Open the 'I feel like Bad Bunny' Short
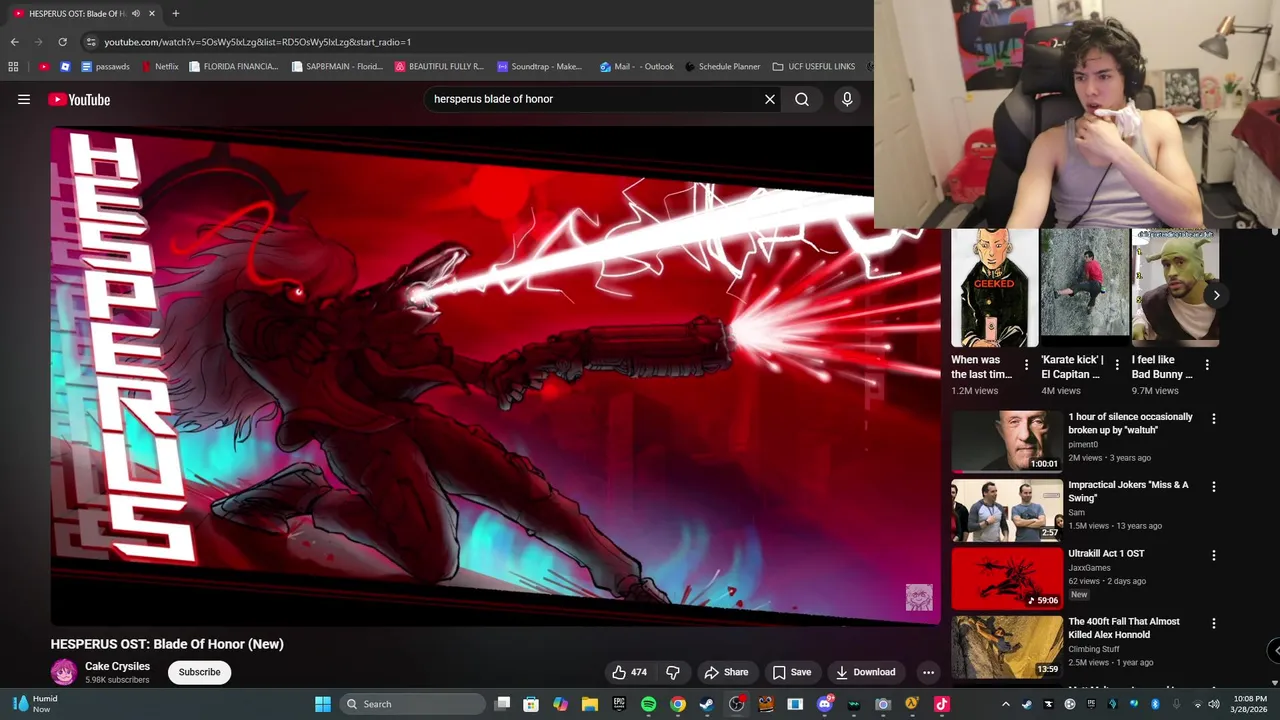This screenshot has width=1280, height=720. tap(1175, 288)
